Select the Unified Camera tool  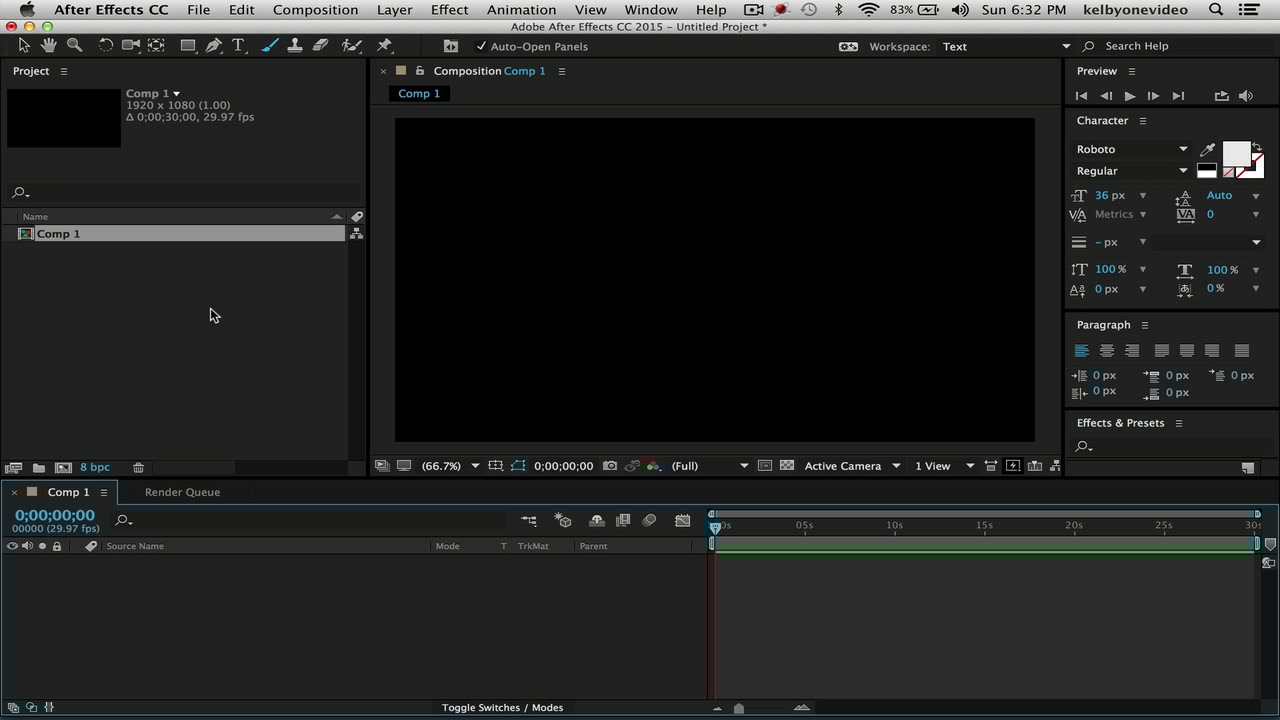coord(131,45)
